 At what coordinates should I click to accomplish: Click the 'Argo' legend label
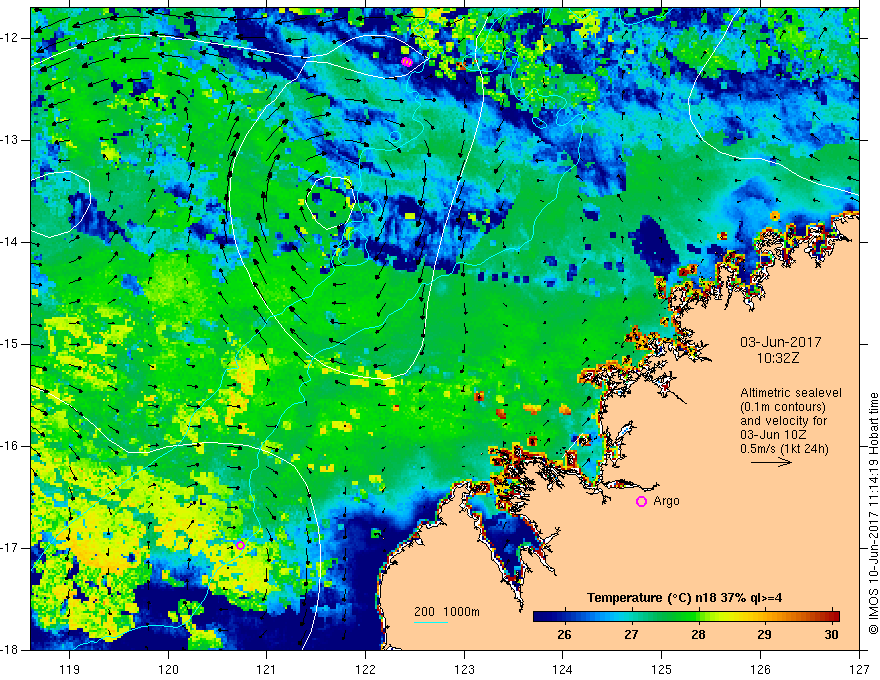666,501
